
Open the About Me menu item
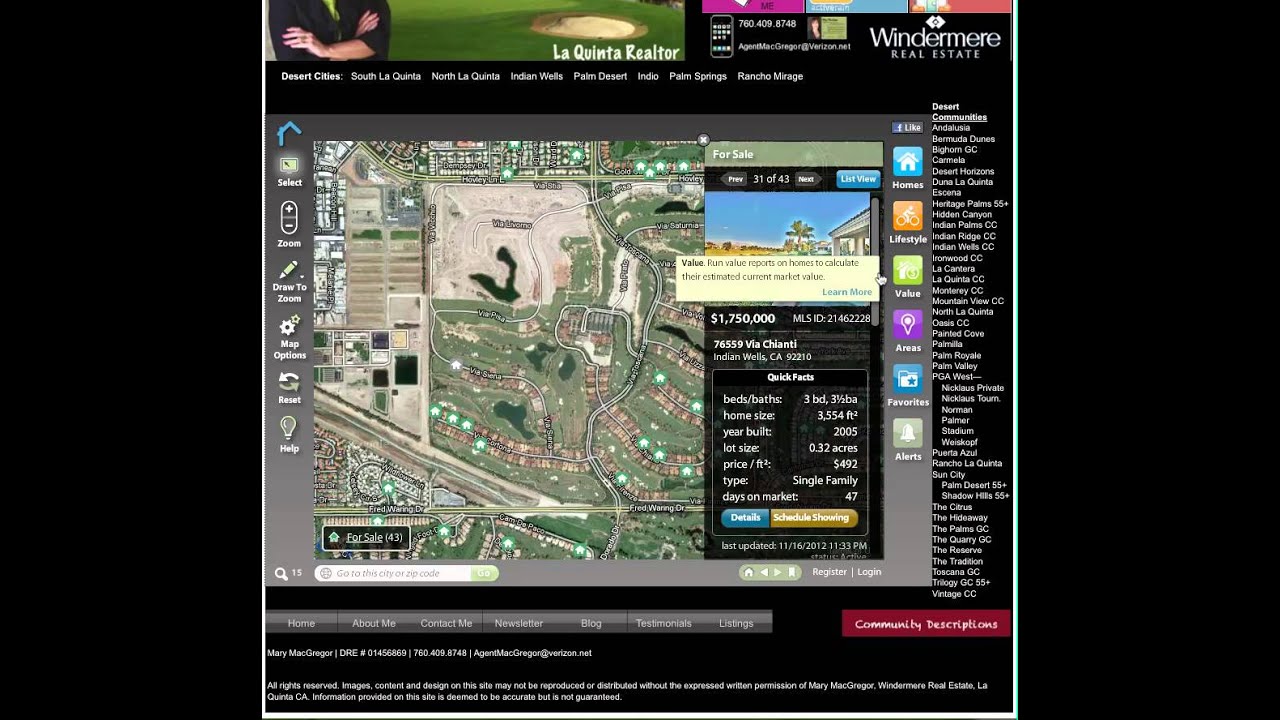tap(374, 623)
